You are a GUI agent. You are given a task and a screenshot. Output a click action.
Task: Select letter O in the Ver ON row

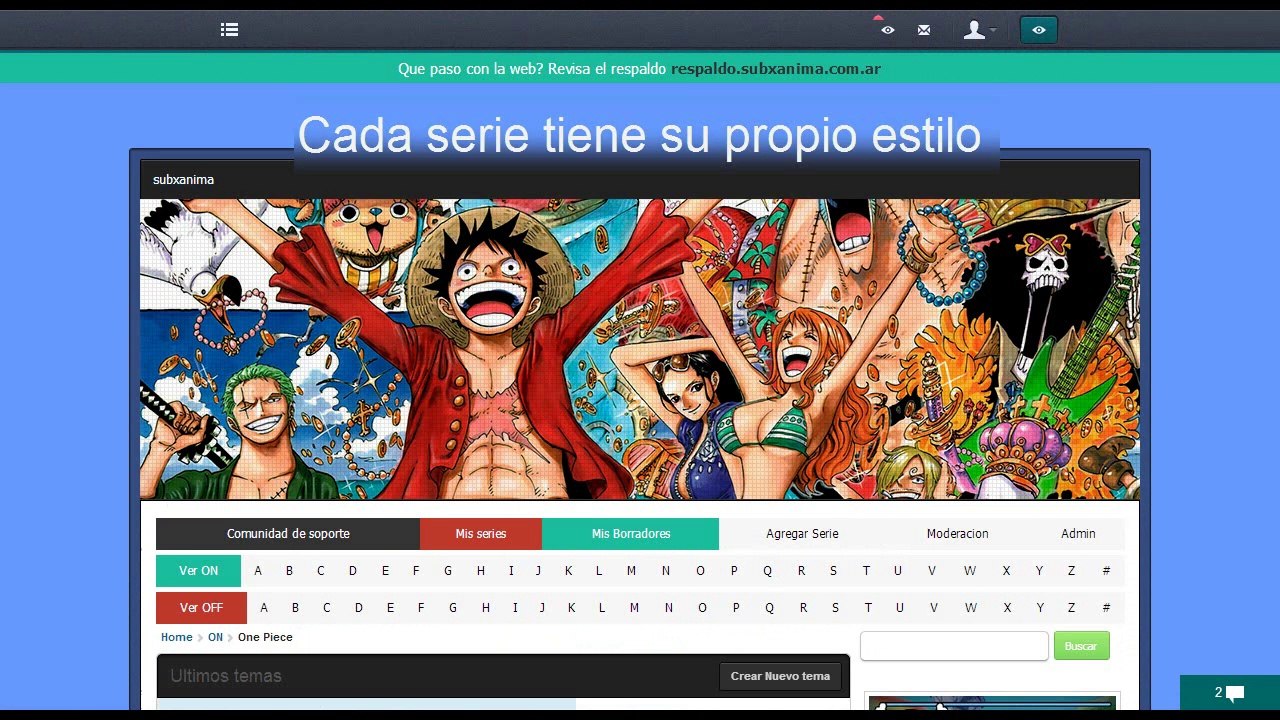point(700,571)
